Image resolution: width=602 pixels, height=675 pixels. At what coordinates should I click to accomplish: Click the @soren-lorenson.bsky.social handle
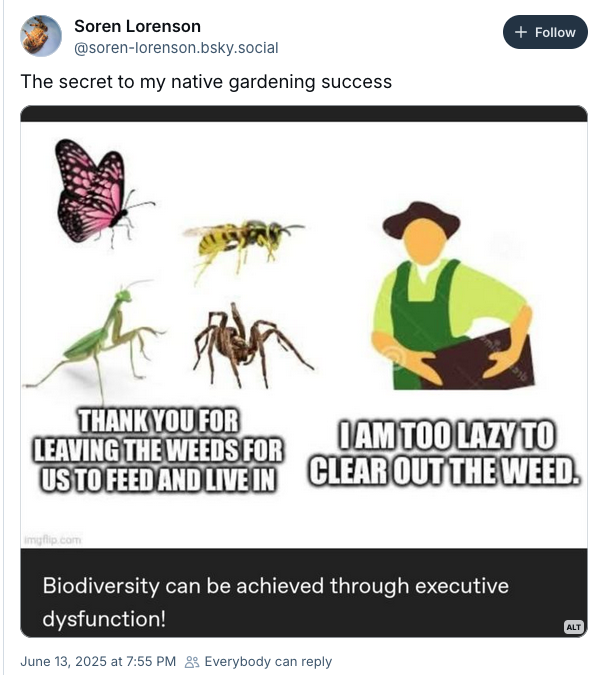pyautogui.click(x=176, y=48)
